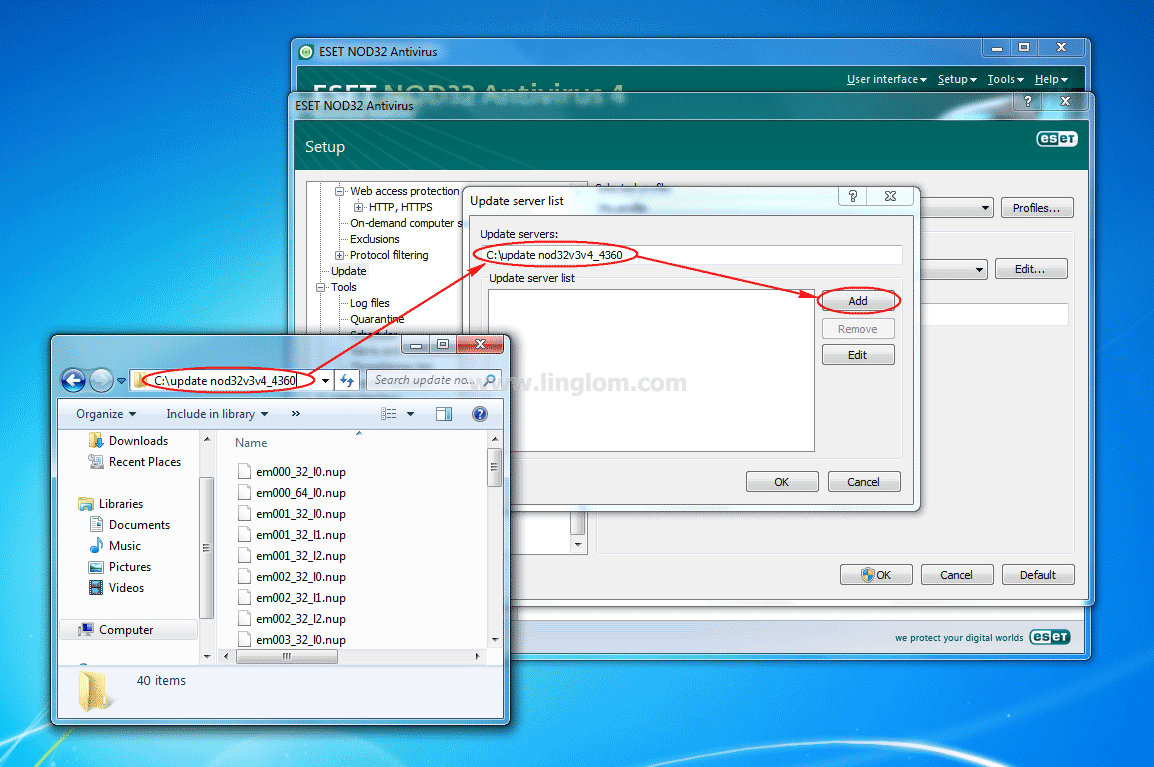This screenshot has width=1154, height=767.
Task: Click the Explorer address bar path
Action: (225, 381)
